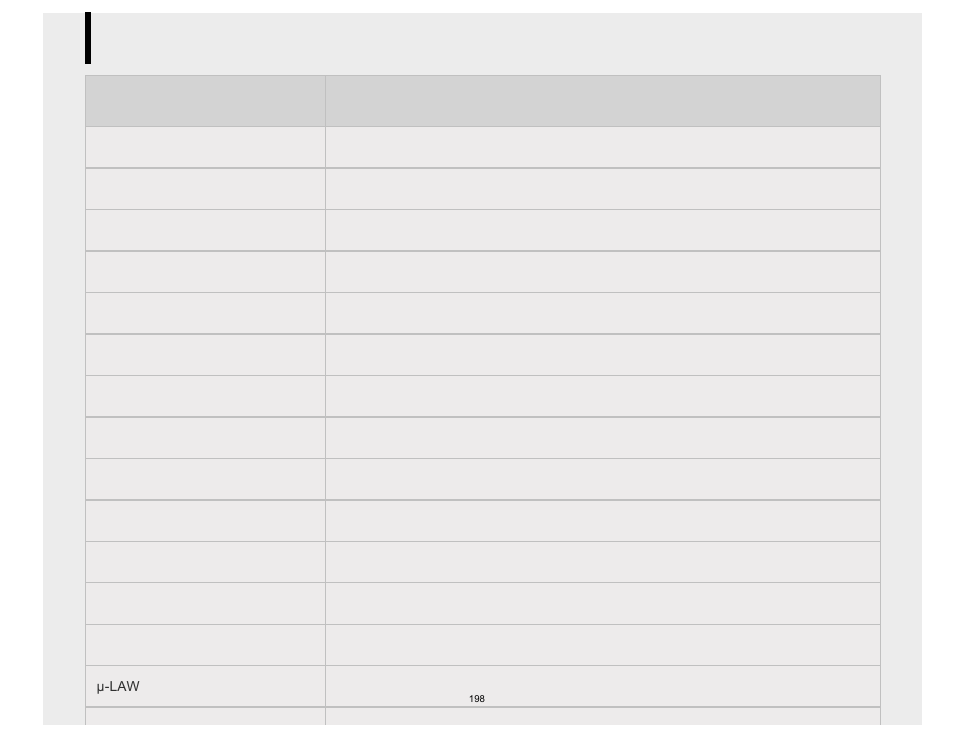Click the second blank right cell below the header
Viewport: 954px width, 738px height.
603,189
